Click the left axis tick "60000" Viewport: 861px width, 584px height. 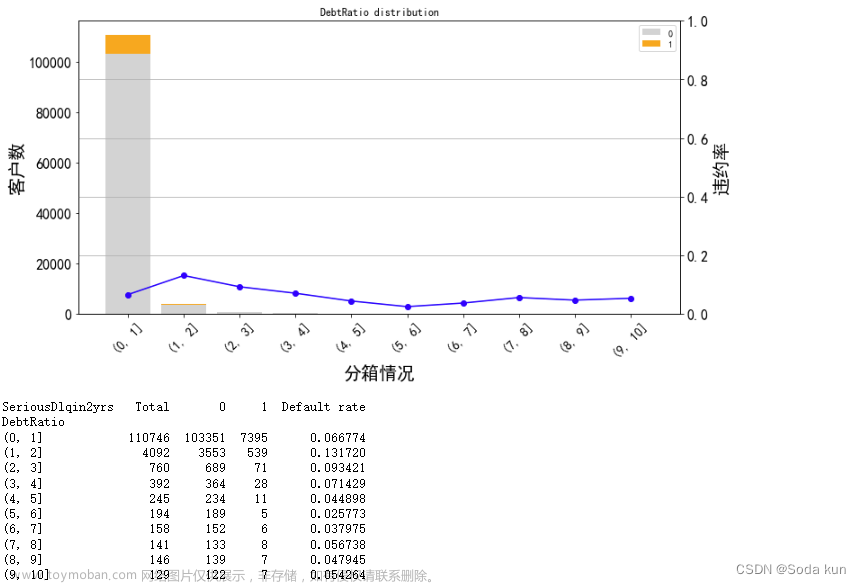click(53, 164)
